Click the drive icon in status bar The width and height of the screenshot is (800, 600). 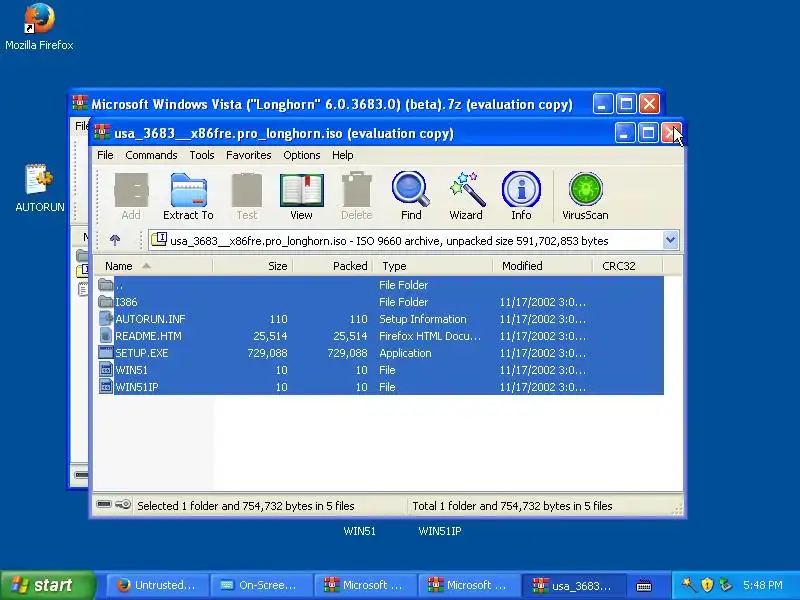coord(104,505)
